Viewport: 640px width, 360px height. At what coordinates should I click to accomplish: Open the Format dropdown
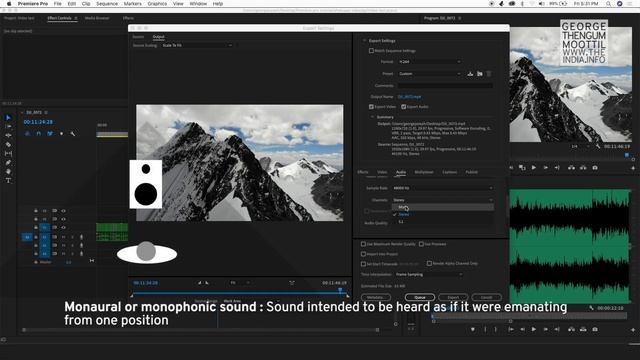[x=430, y=62]
